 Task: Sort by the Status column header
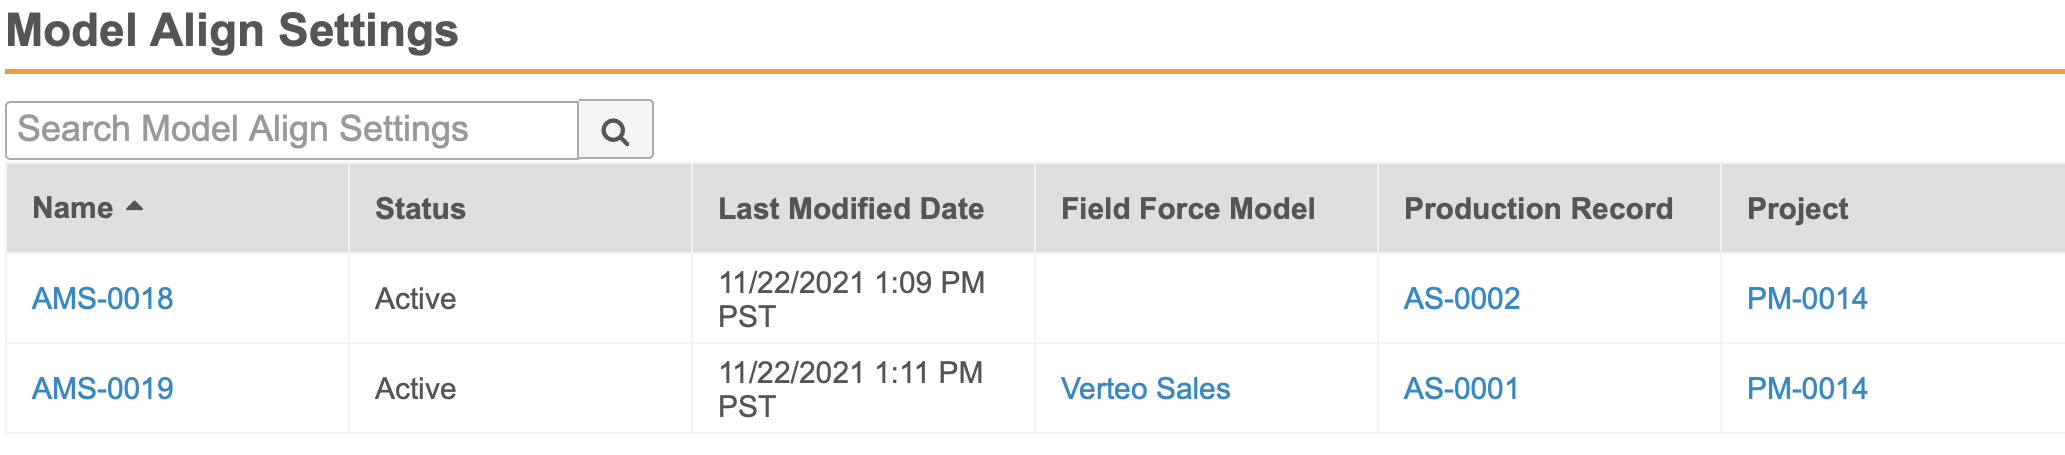pyautogui.click(x=420, y=208)
